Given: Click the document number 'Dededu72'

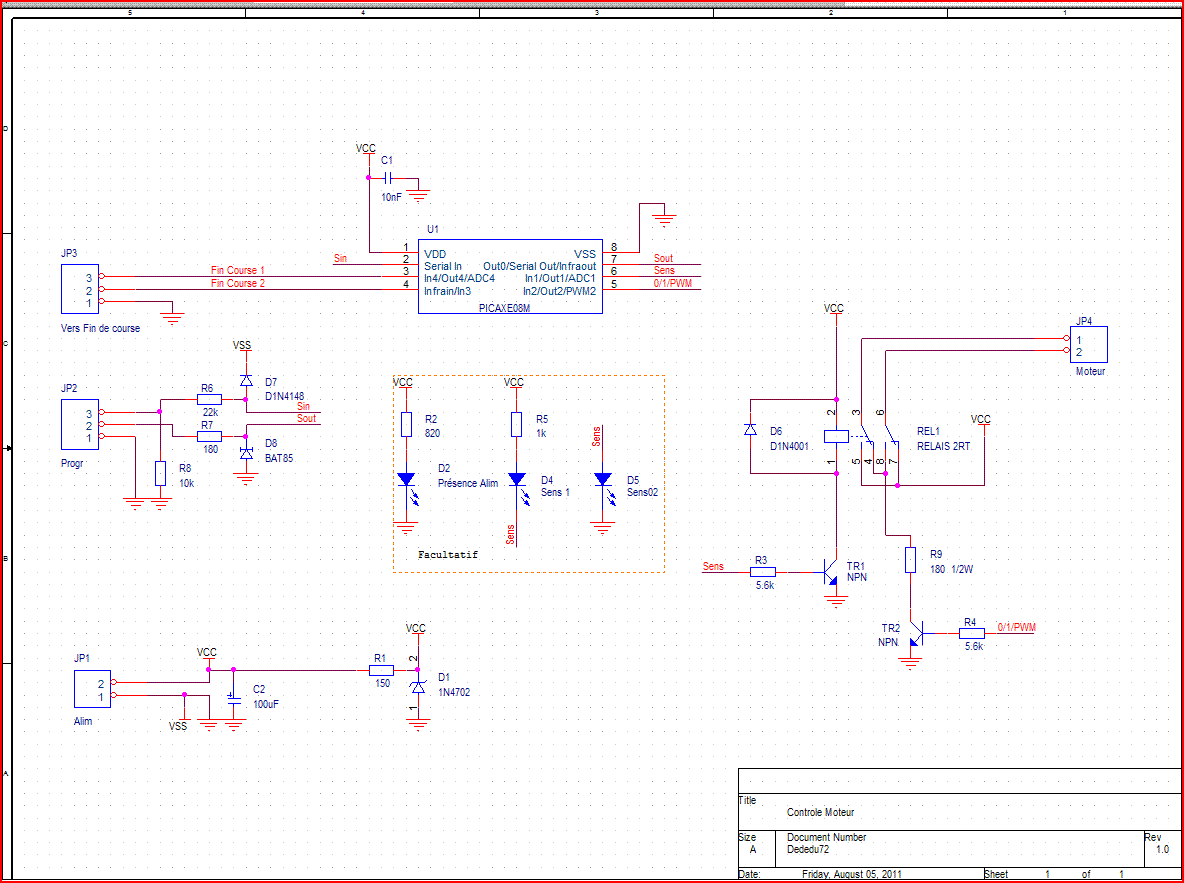Looking at the screenshot, I should click(808, 849).
